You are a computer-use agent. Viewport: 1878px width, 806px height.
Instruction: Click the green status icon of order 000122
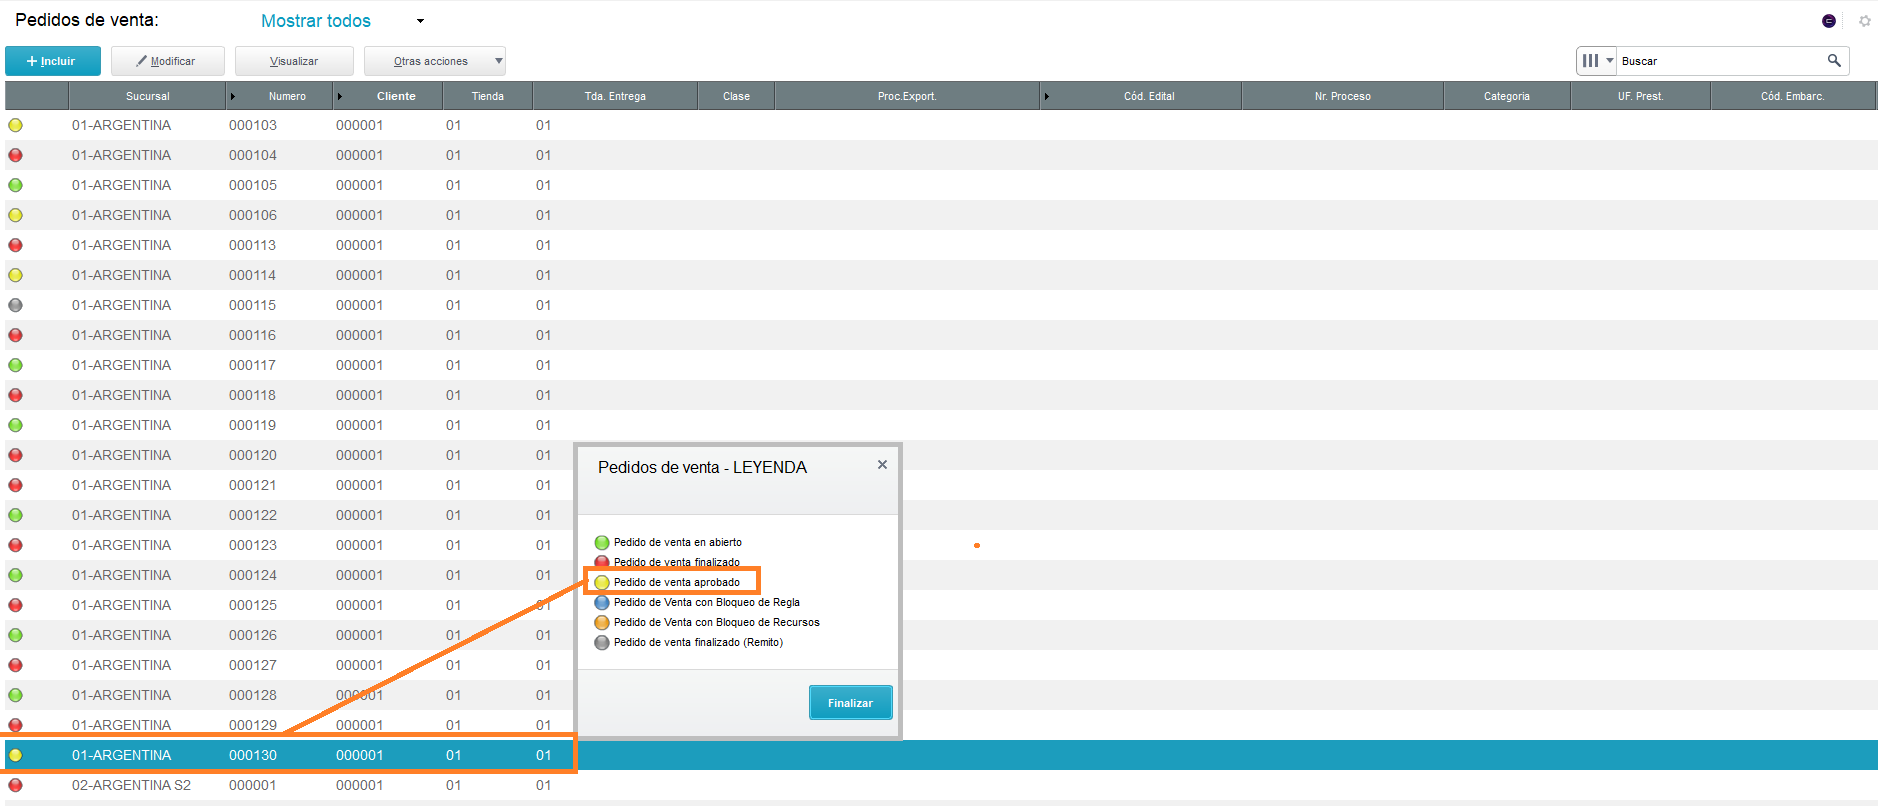click(15, 515)
